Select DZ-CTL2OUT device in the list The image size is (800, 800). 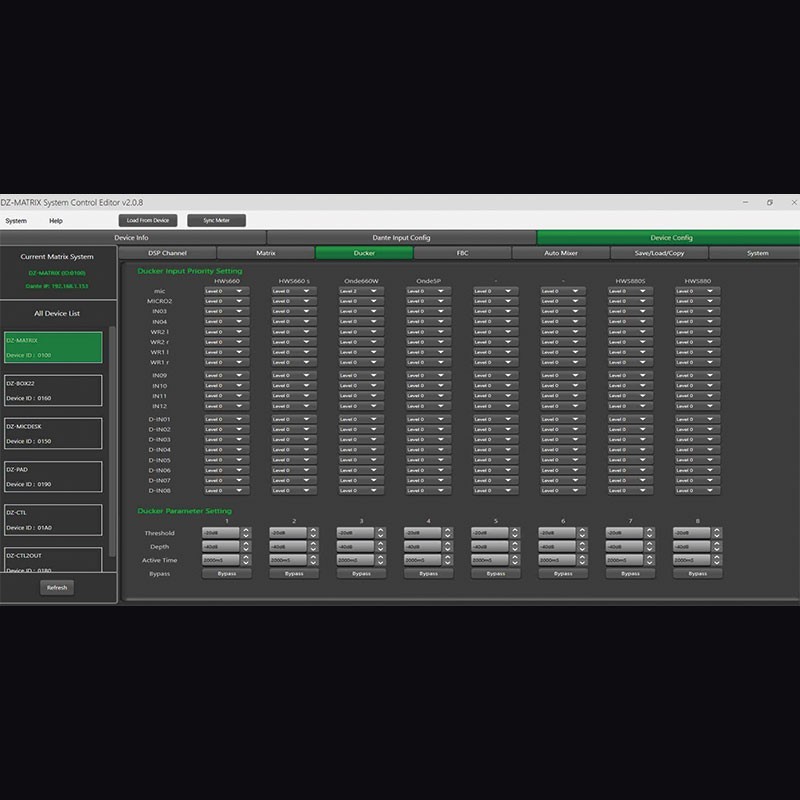pos(53,560)
